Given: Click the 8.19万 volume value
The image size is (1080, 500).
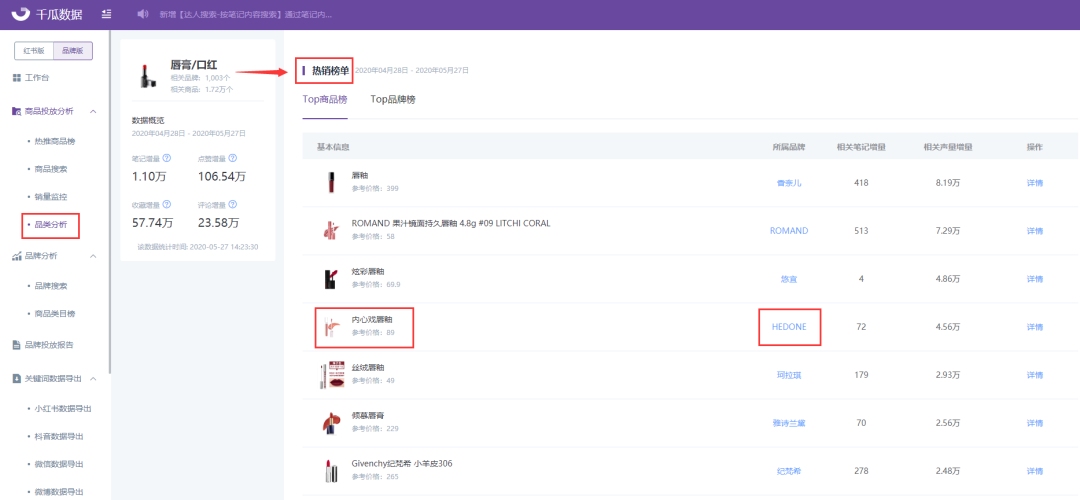Looking at the screenshot, I should pos(948,183).
